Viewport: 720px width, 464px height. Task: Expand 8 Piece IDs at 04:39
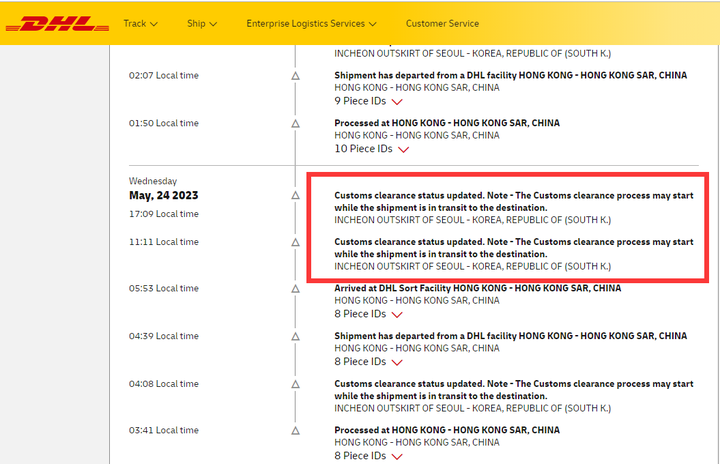pos(368,362)
